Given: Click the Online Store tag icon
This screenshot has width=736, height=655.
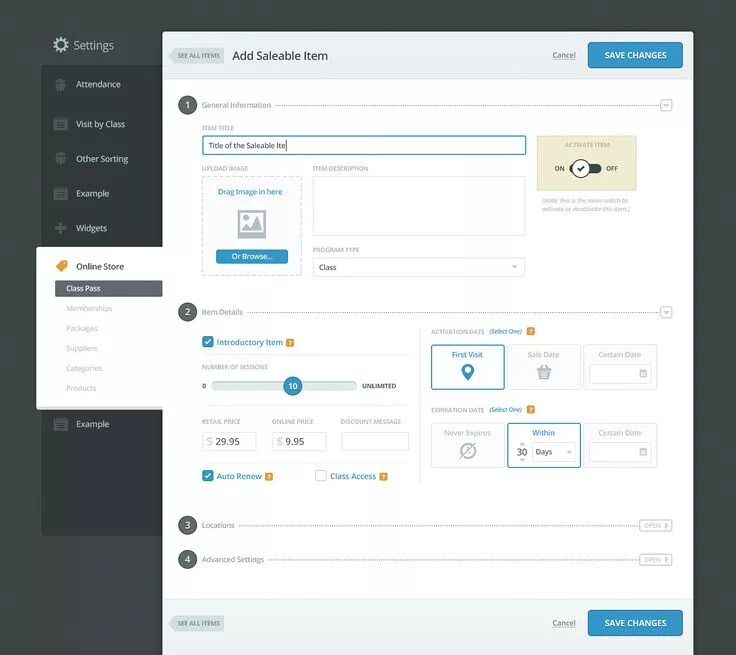Looking at the screenshot, I should 61,266.
